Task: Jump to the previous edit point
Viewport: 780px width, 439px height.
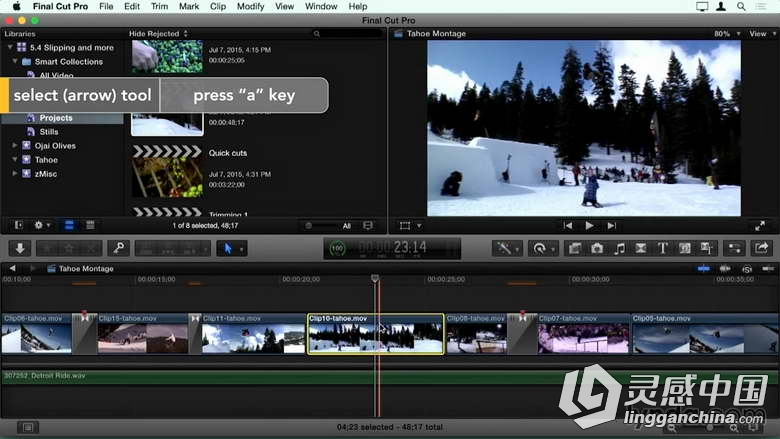Action: pyautogui.click(x=567, y=226)
